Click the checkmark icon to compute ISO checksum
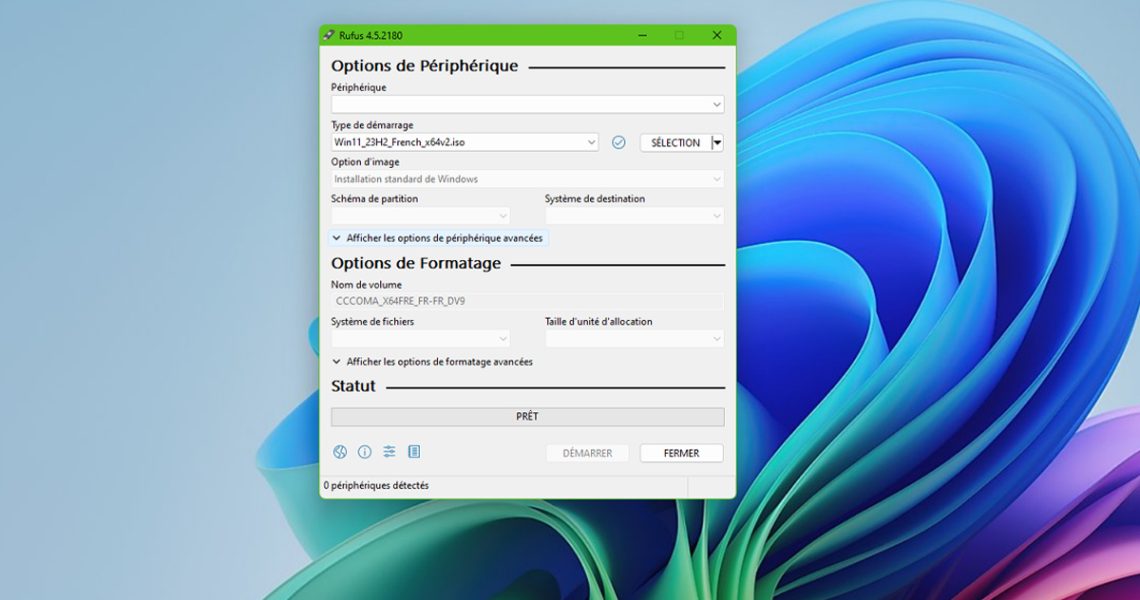This screenshot has width=1140, height=600. (618, 143)
